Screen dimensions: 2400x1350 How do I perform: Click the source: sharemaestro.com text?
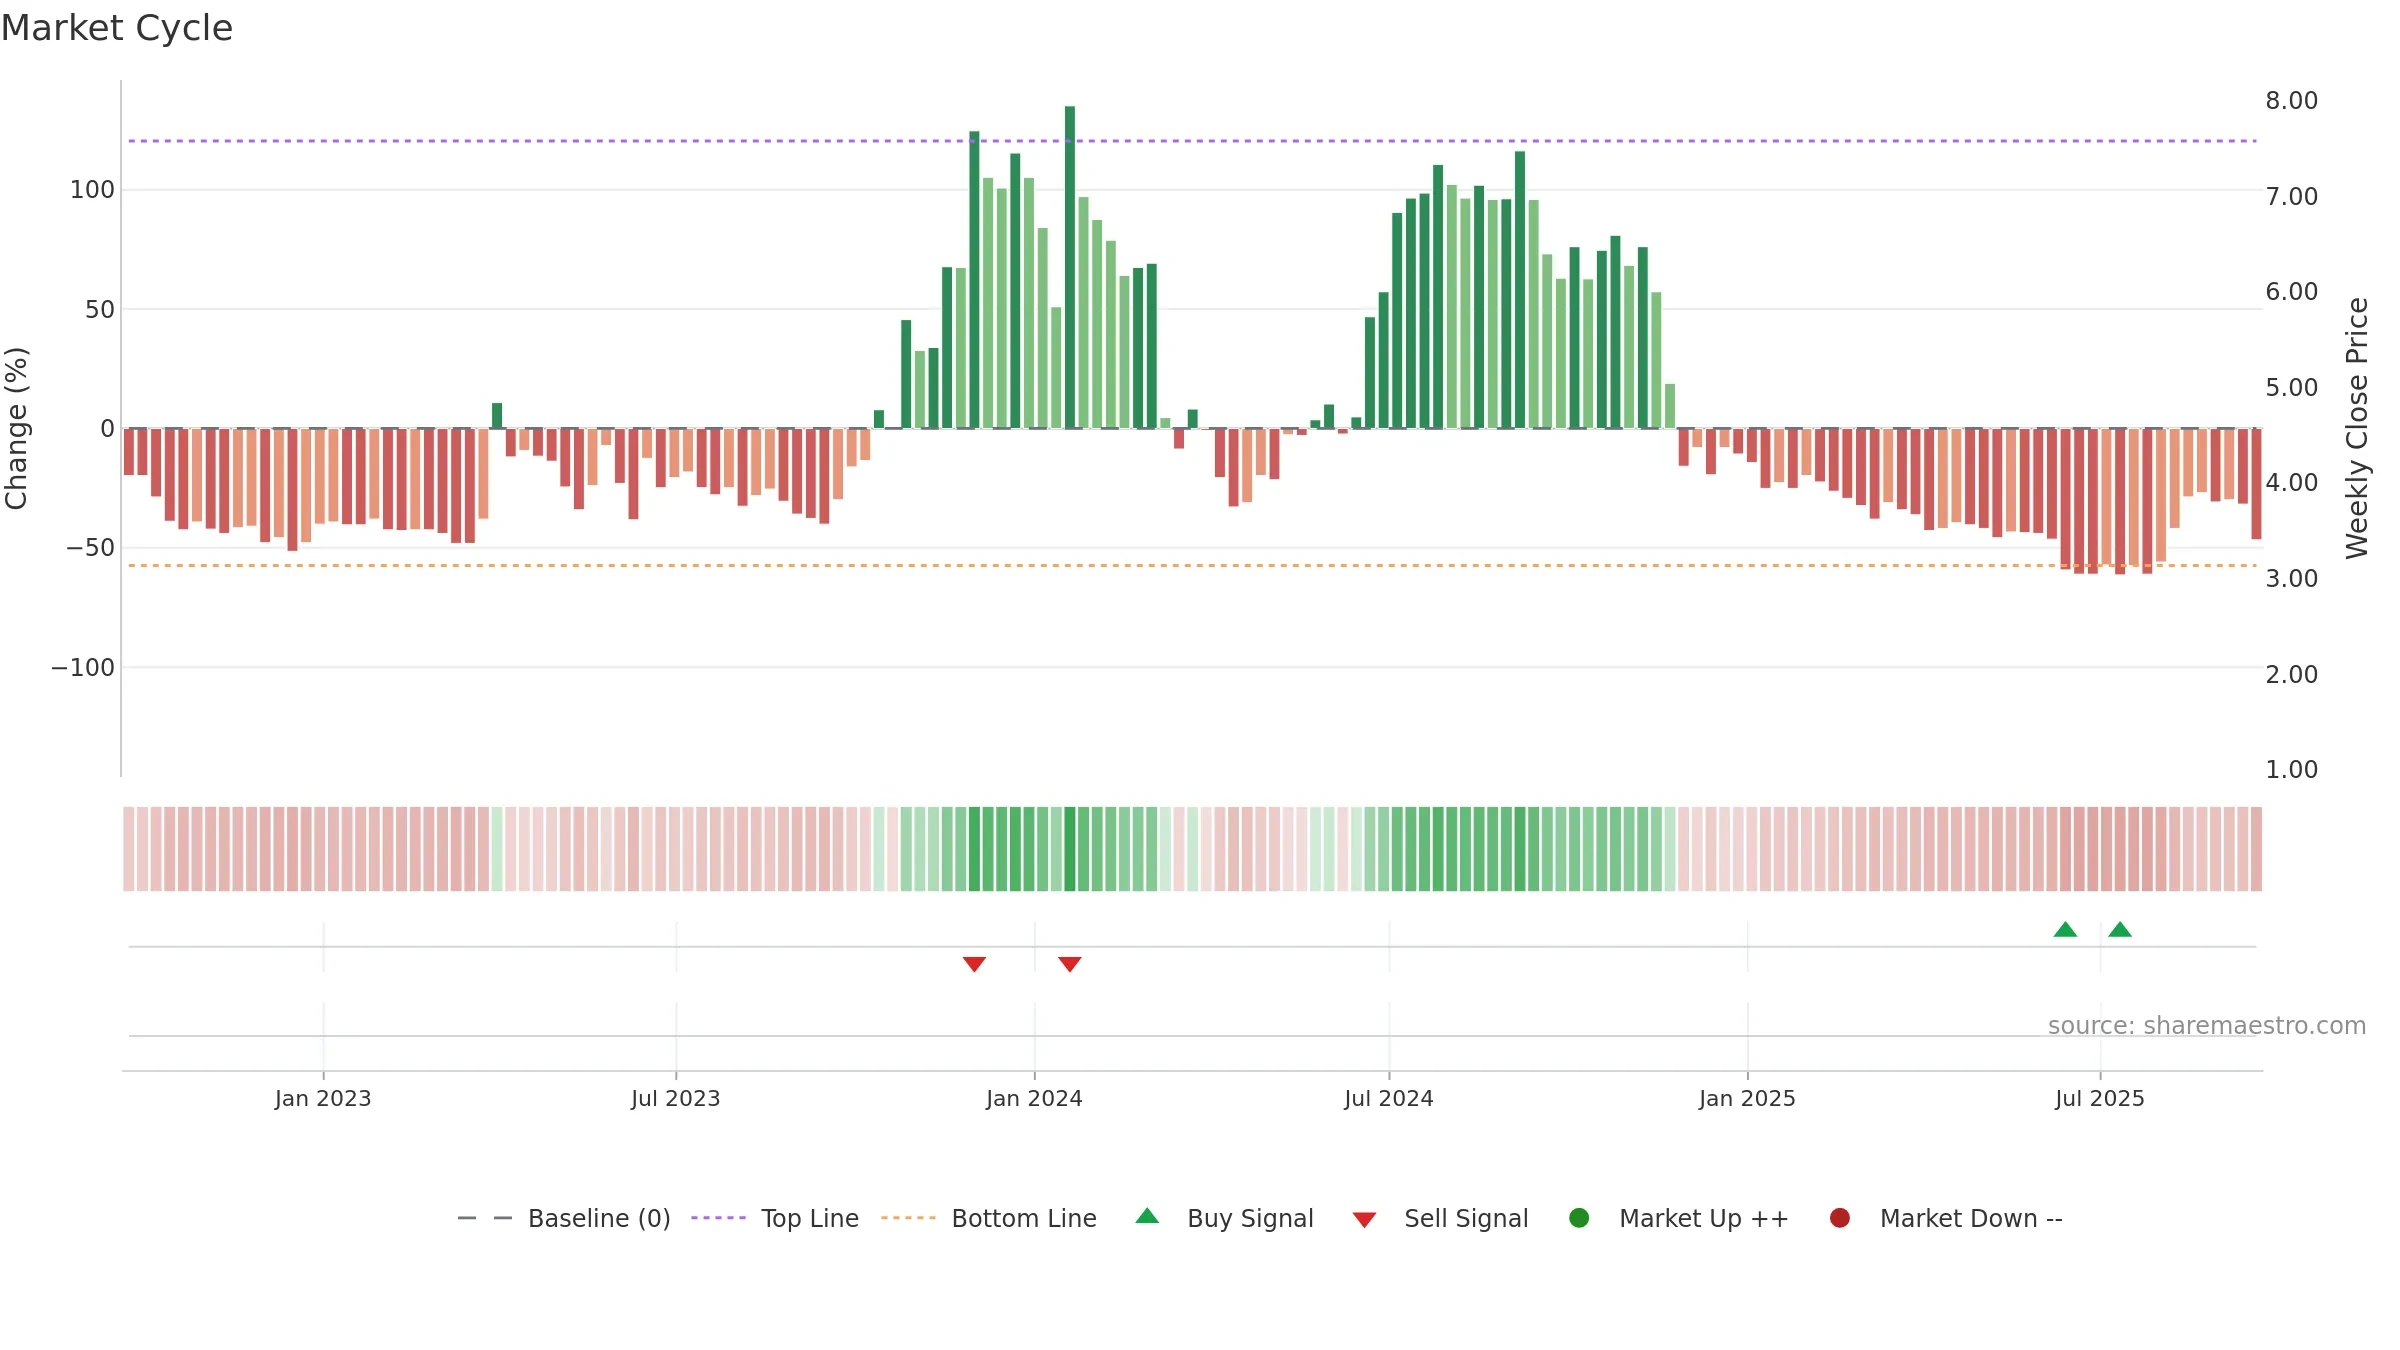[2207, 1026]
